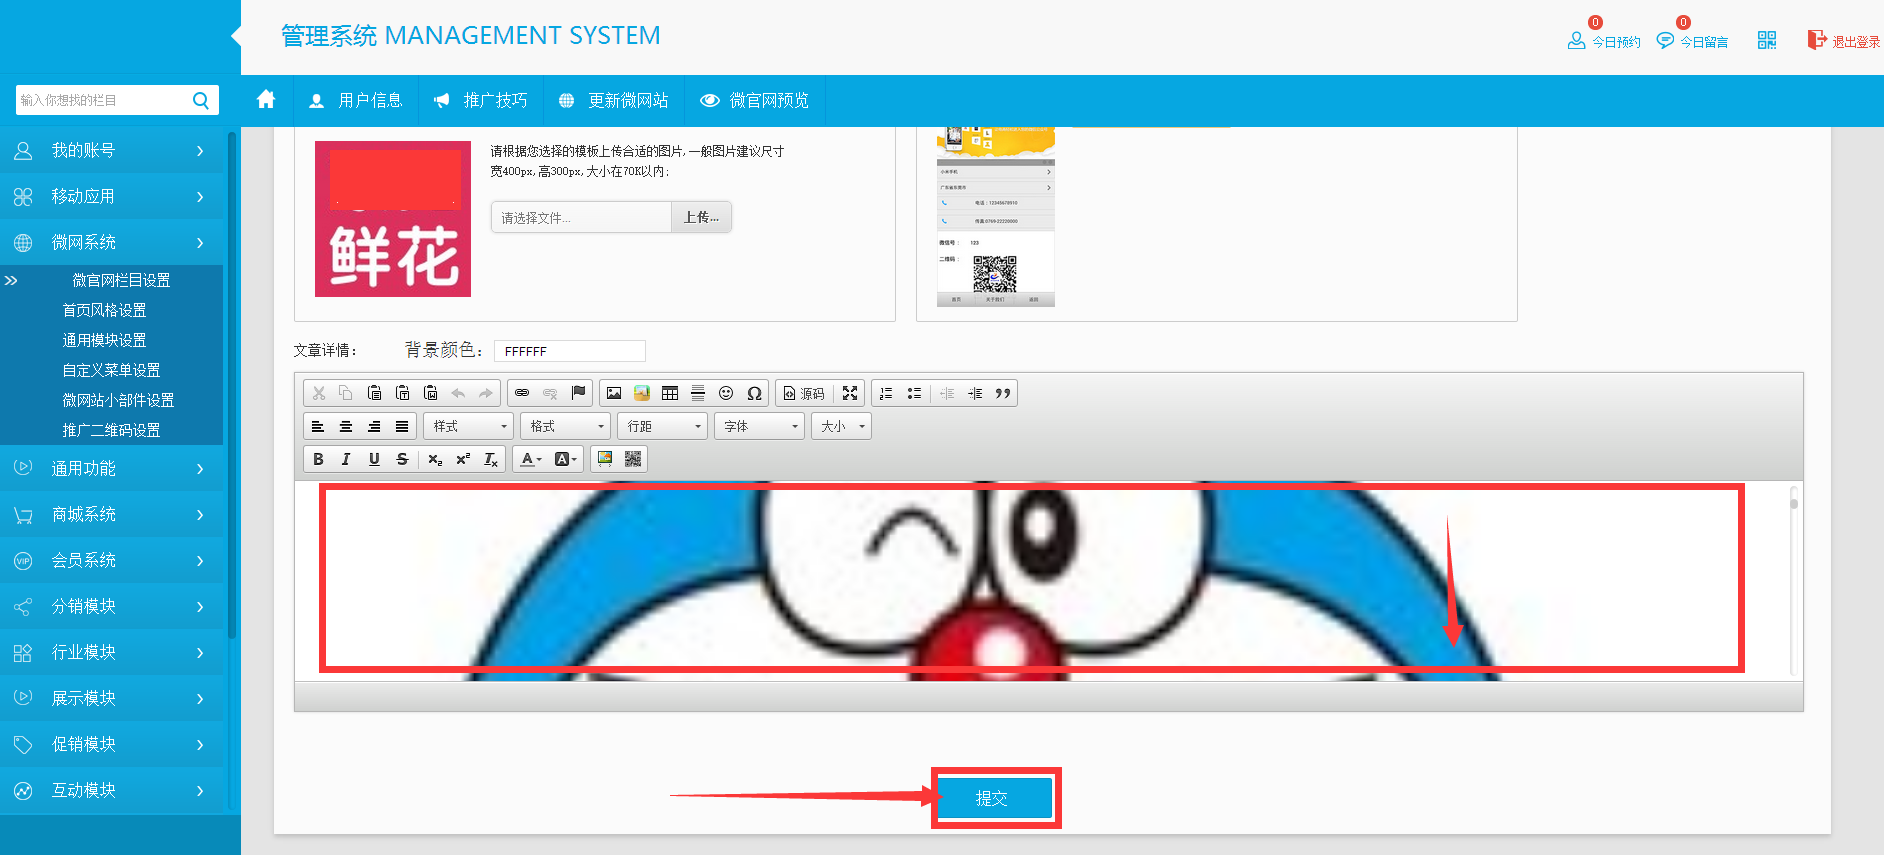Screen dimensions: 1884x855
Task: Open the 推广技巧 navigation tab
Action: pos(481,100)
